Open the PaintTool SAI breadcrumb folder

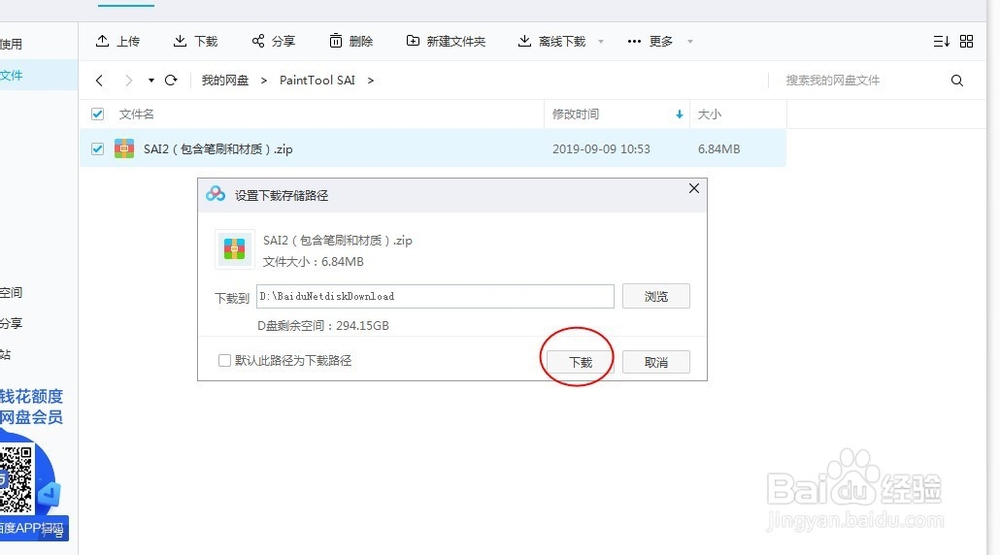[317, 80]
